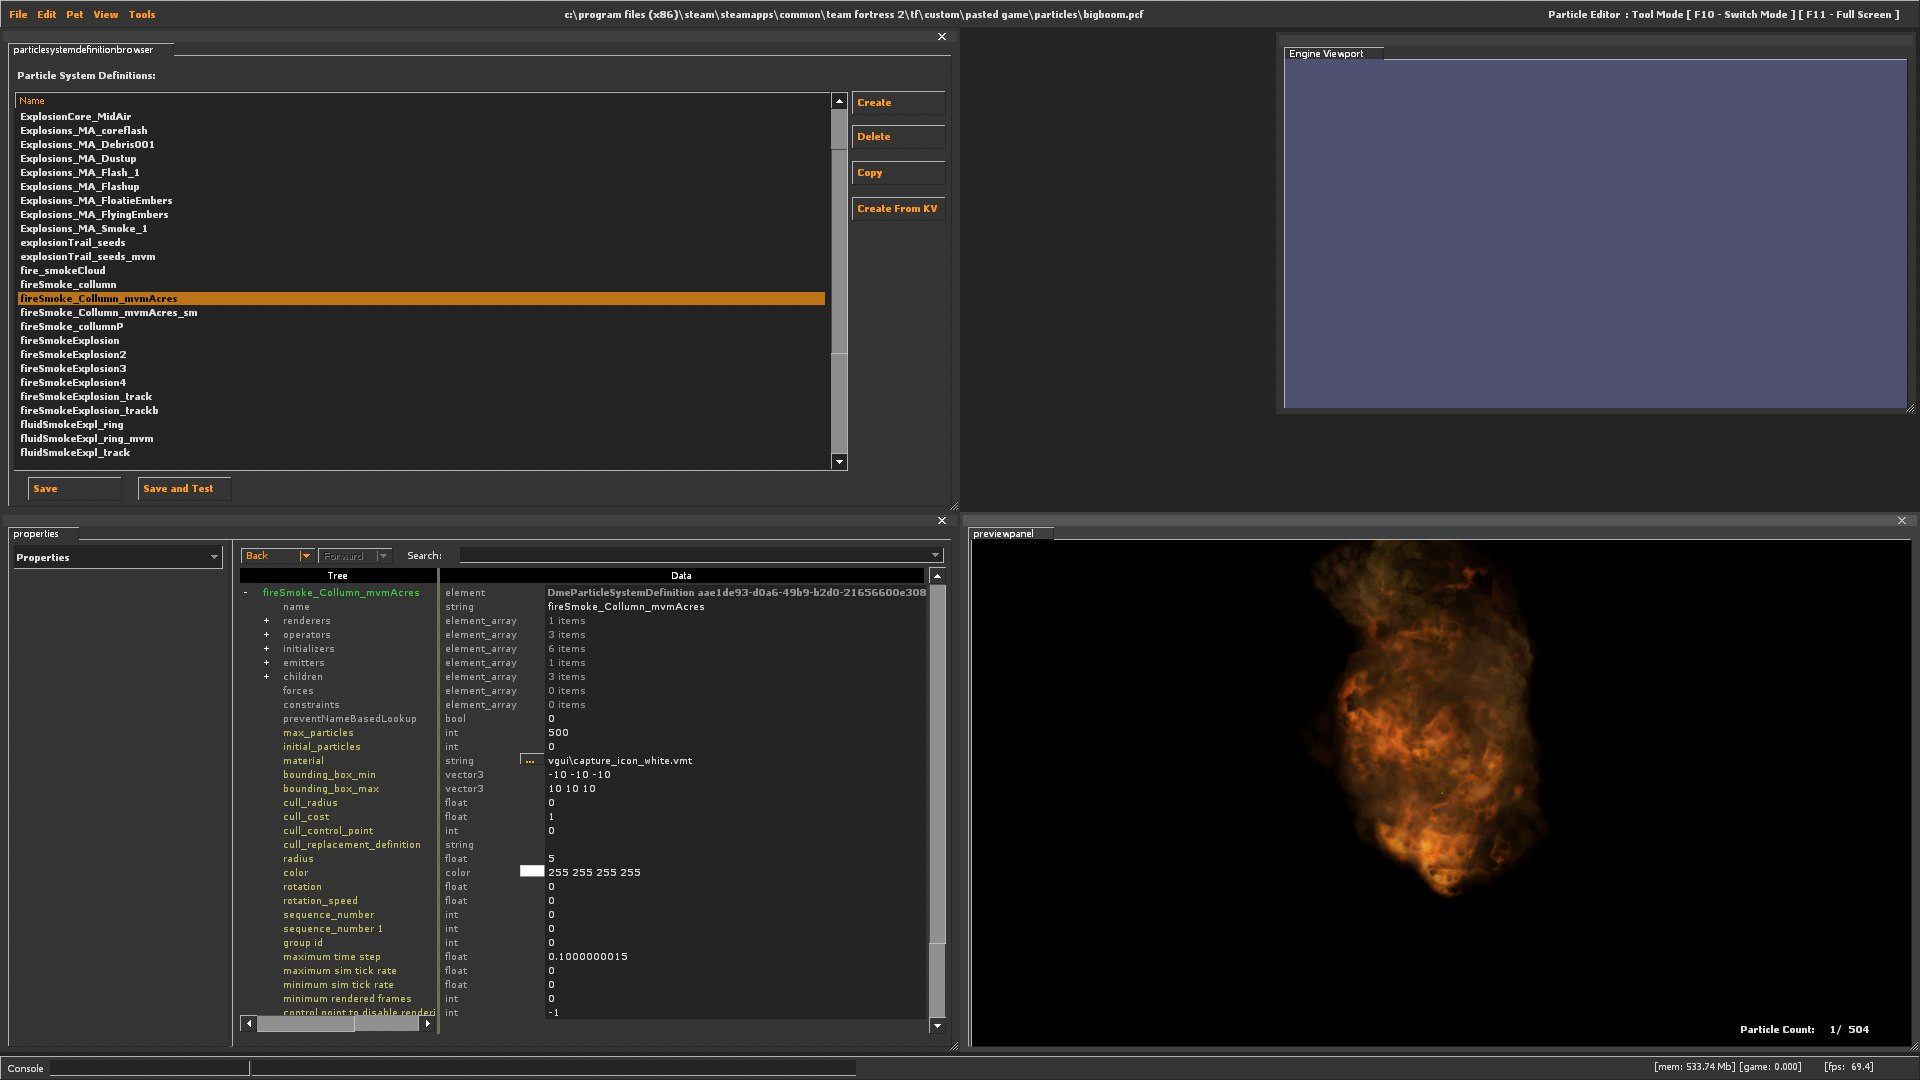This screenshot has height=1080, width=1920.
Task: Click properties tree scroll right arrow
Action: 428,1024
